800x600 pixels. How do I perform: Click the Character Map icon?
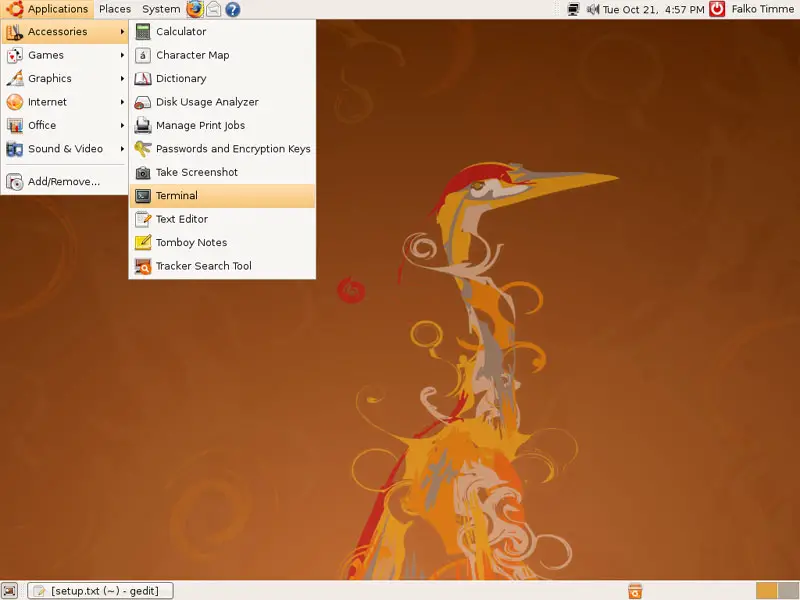pyautogui.click(x=143, y=55)
